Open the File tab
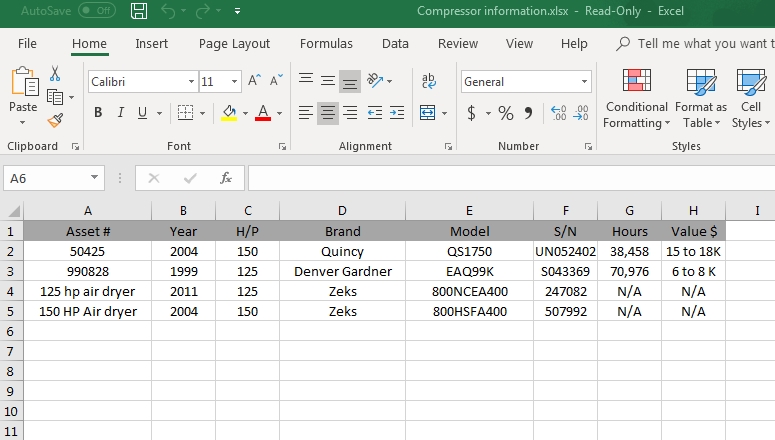Screen dimensions: 775x440 point(27,44)
